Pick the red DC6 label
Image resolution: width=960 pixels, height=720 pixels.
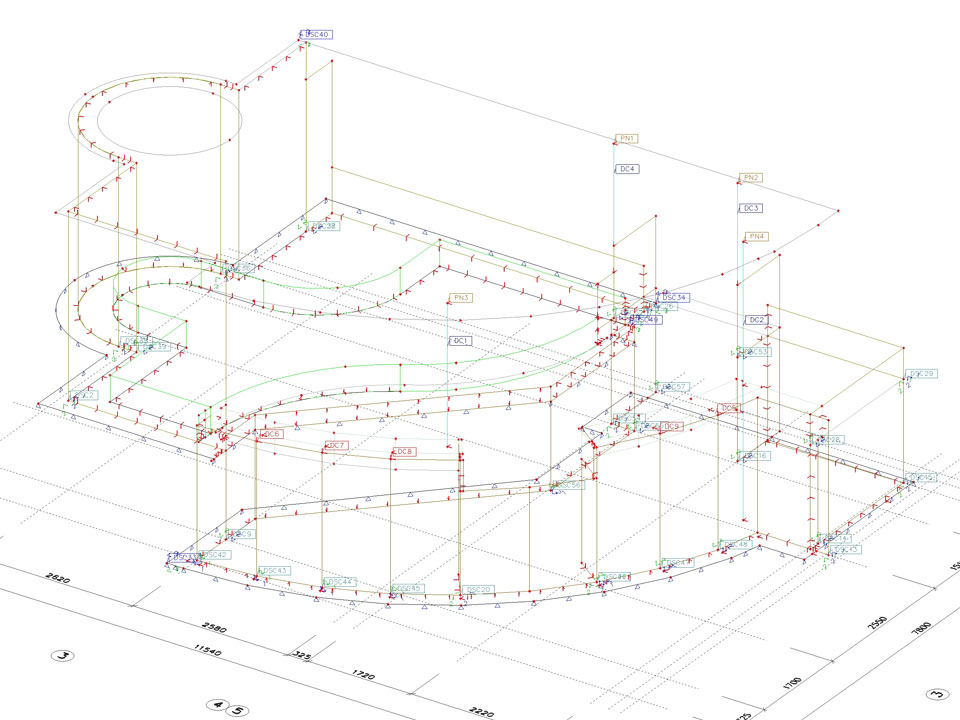pos(271,435)
